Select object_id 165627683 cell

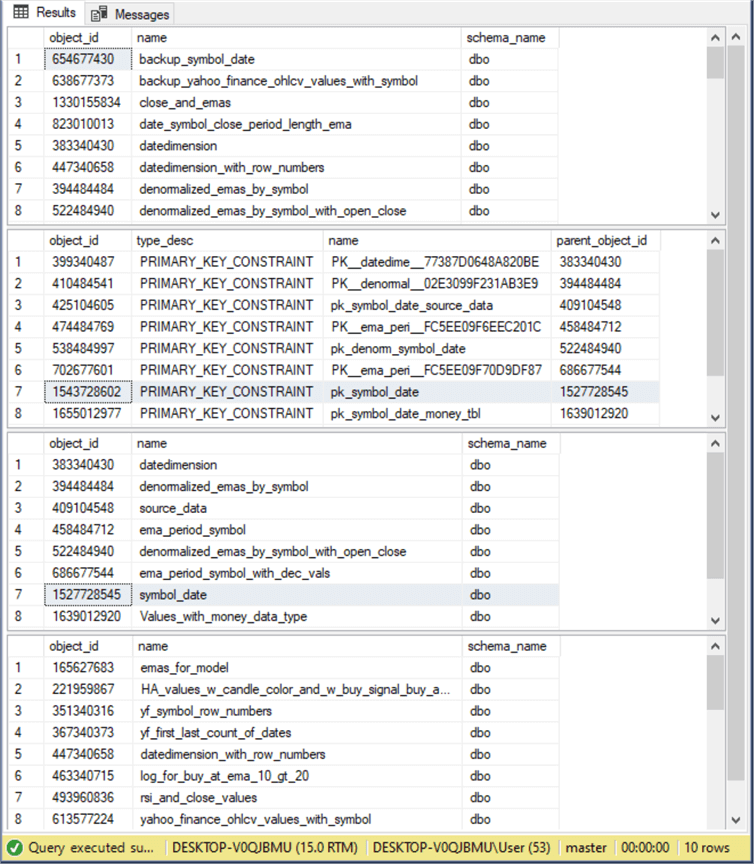pyautogui.click(x=88, y=667)
